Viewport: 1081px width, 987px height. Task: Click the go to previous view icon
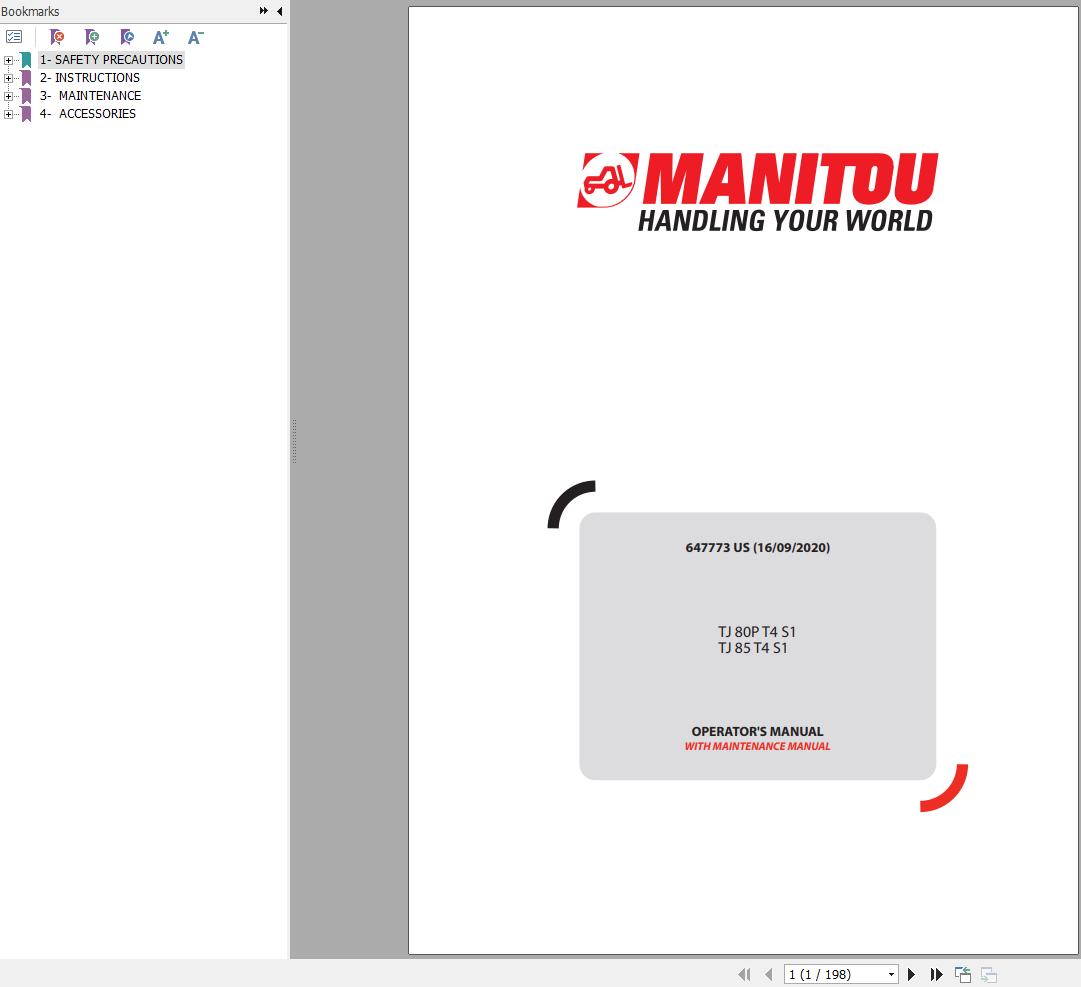coord(963,974)
